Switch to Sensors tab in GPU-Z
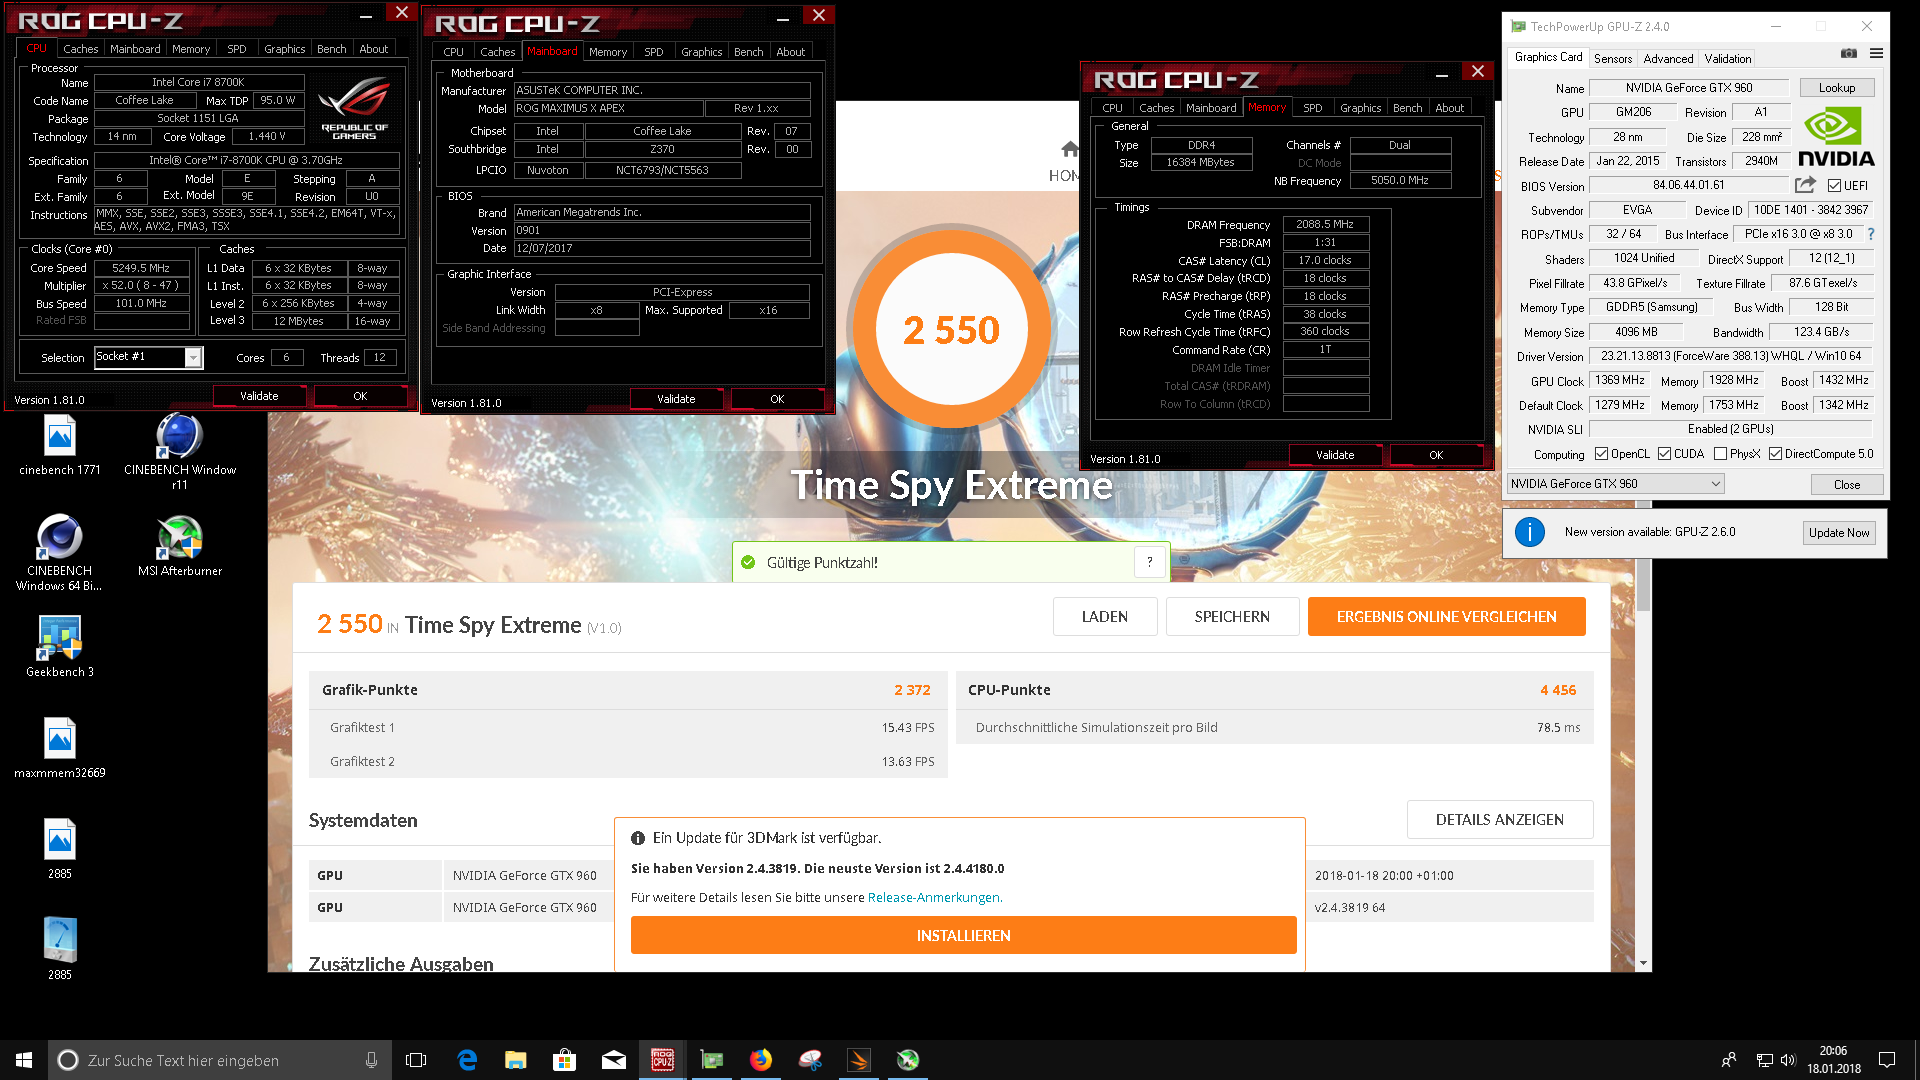This screenshot has height=1080, width=1920. [x=1613, y=58]
